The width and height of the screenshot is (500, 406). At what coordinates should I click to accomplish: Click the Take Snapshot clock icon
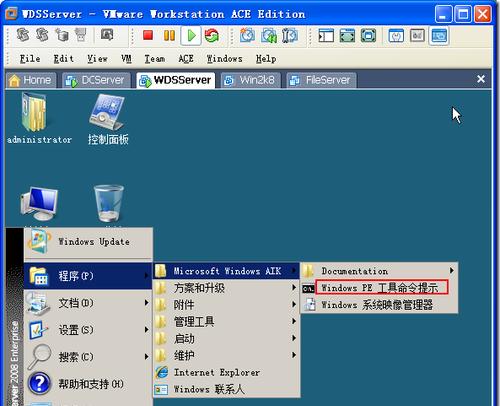(x=247, y=35)
